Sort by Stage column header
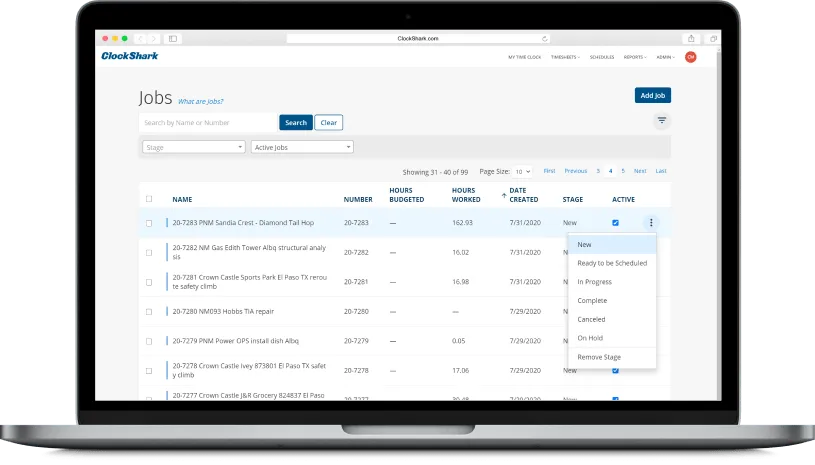This screenshot has height=465, width=815. (x=573, y=200)
